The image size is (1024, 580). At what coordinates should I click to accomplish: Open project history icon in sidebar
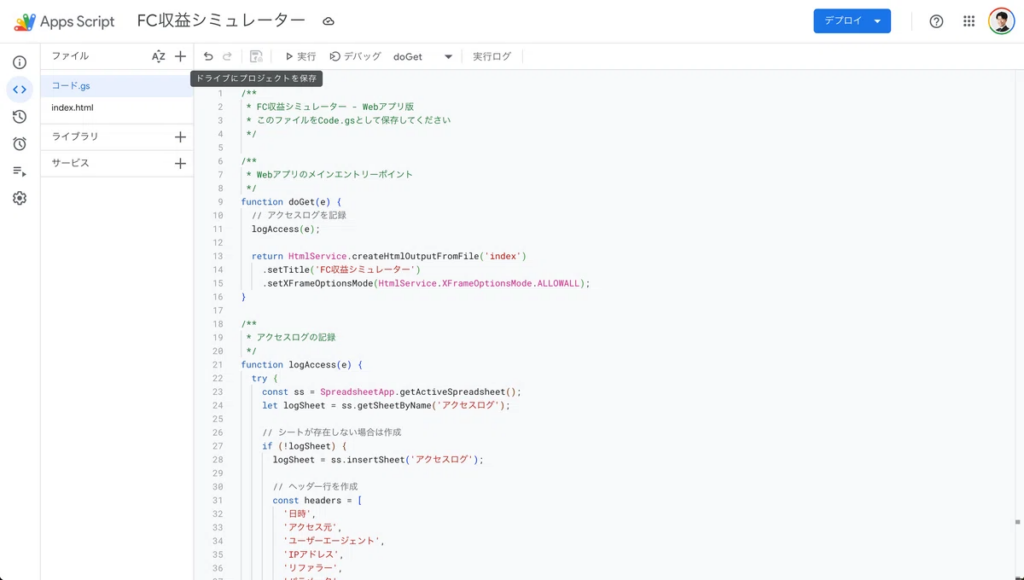(x=19, y=116)
